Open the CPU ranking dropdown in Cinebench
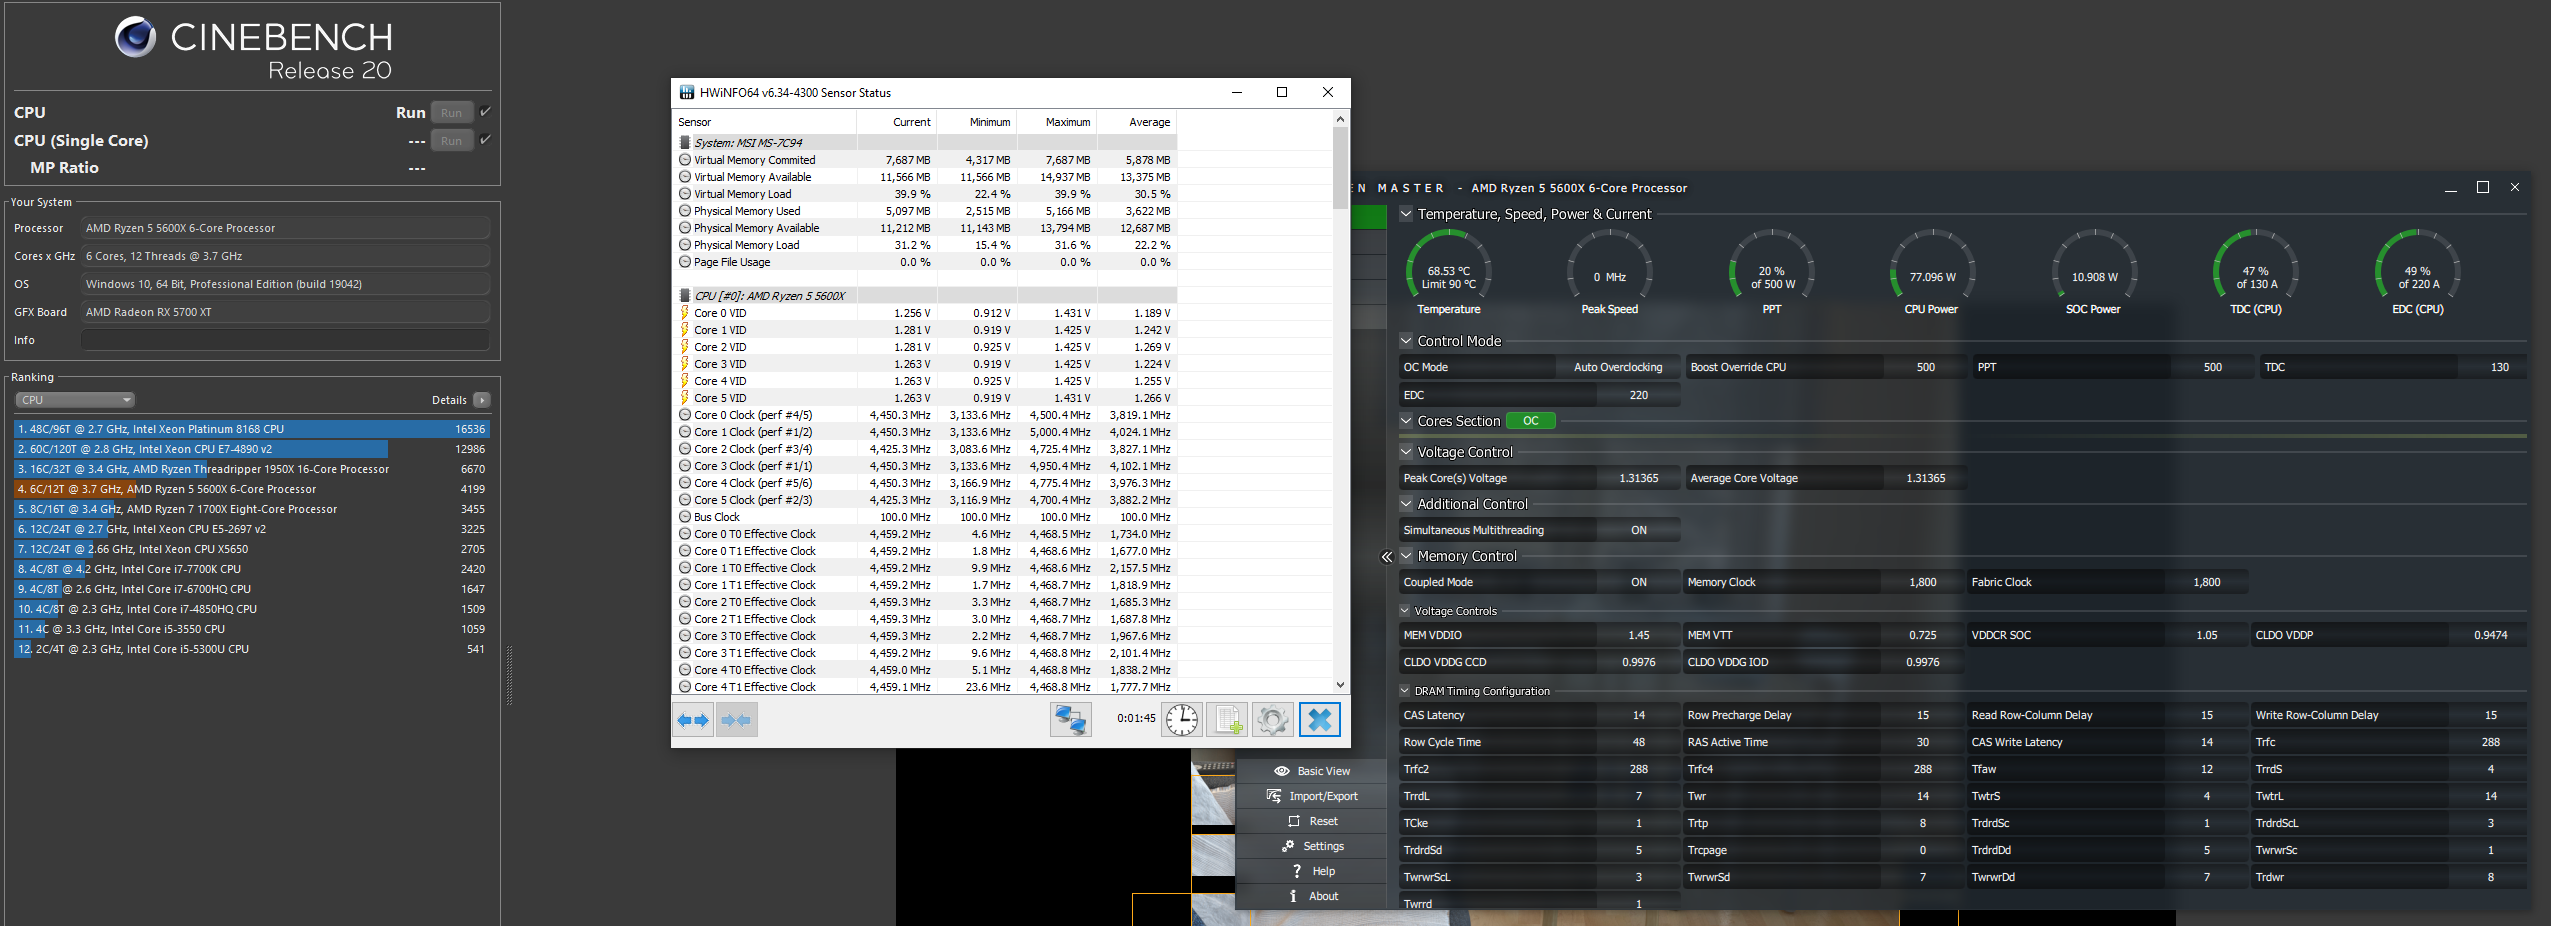2551x926 pixels. (75, 400)
